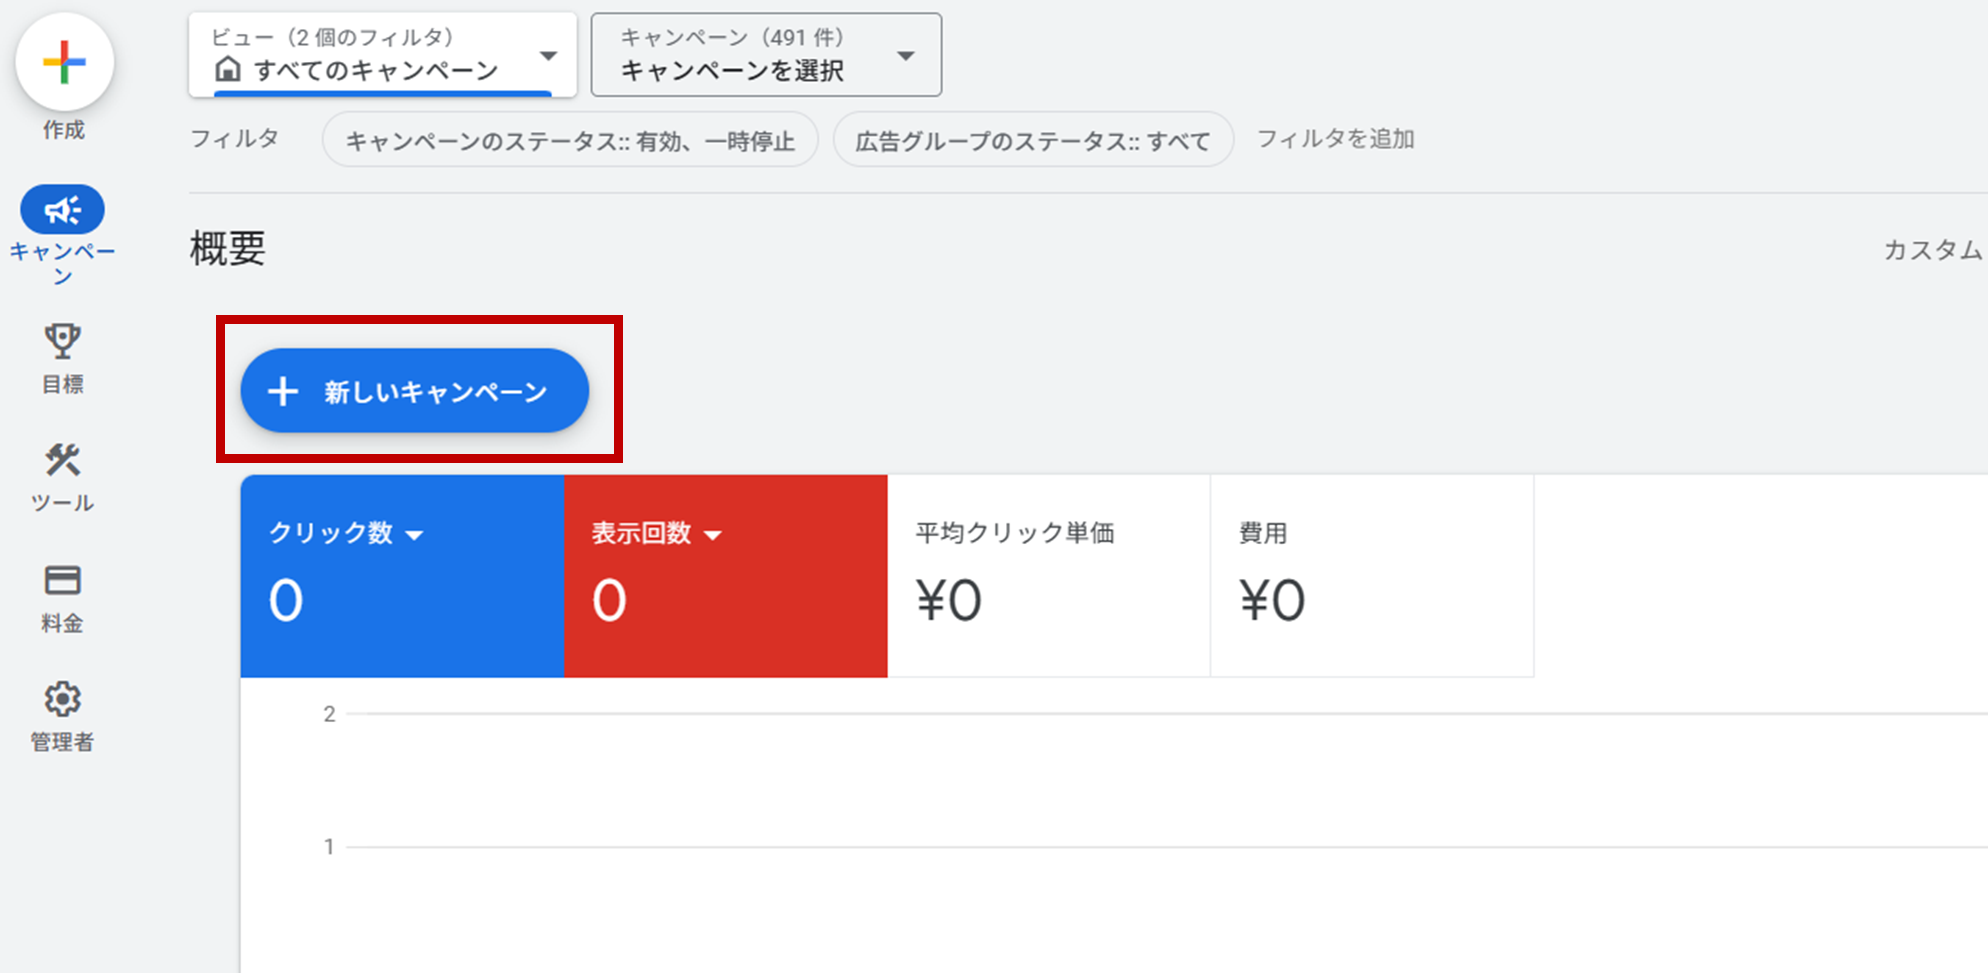Screen dimensions: 1988x973
Task: Click the ad group status filter chip
Action: (x=1032, y=141)
